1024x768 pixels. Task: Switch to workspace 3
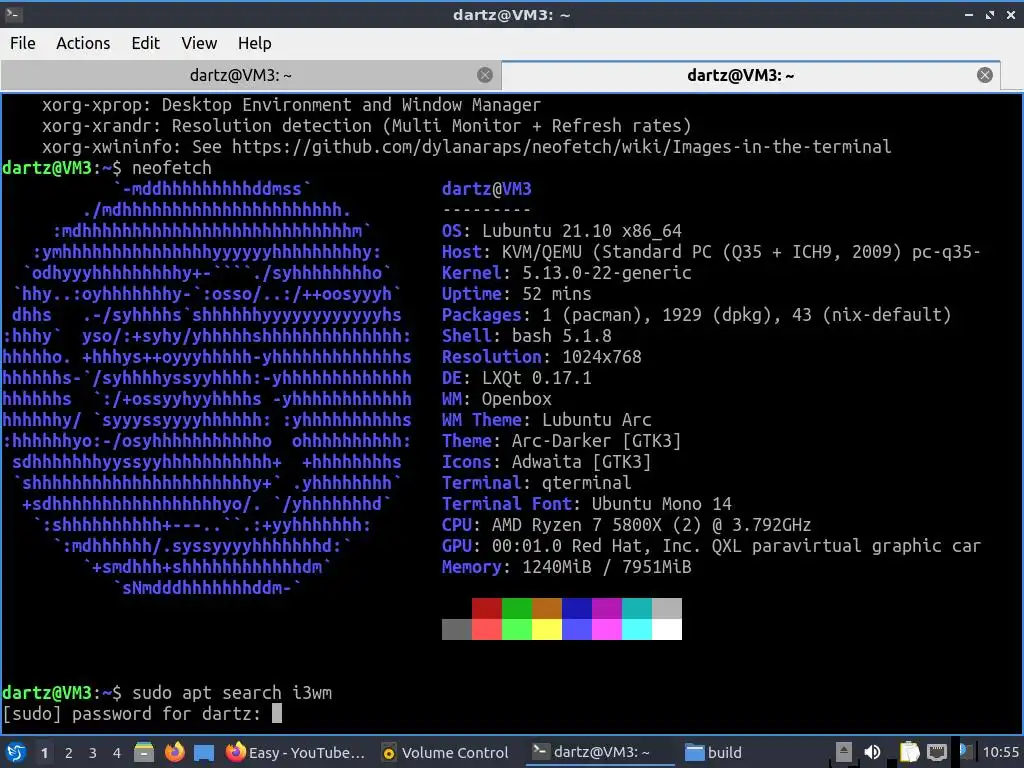click(x=93, y=753)
